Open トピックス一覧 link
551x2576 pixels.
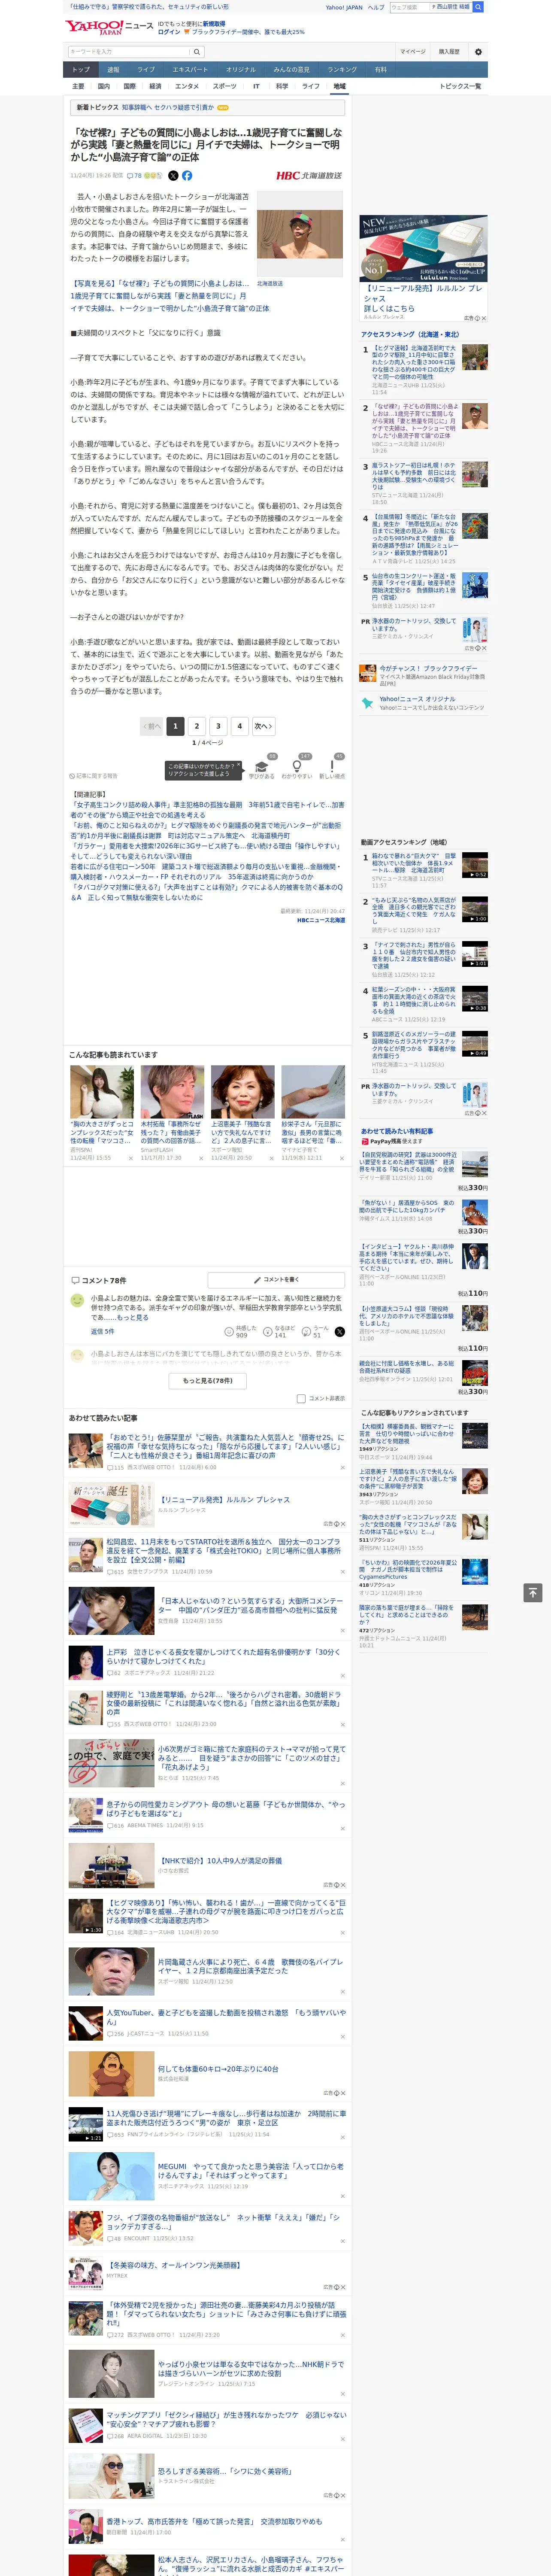pyautogui.click(x=460, y=86)
